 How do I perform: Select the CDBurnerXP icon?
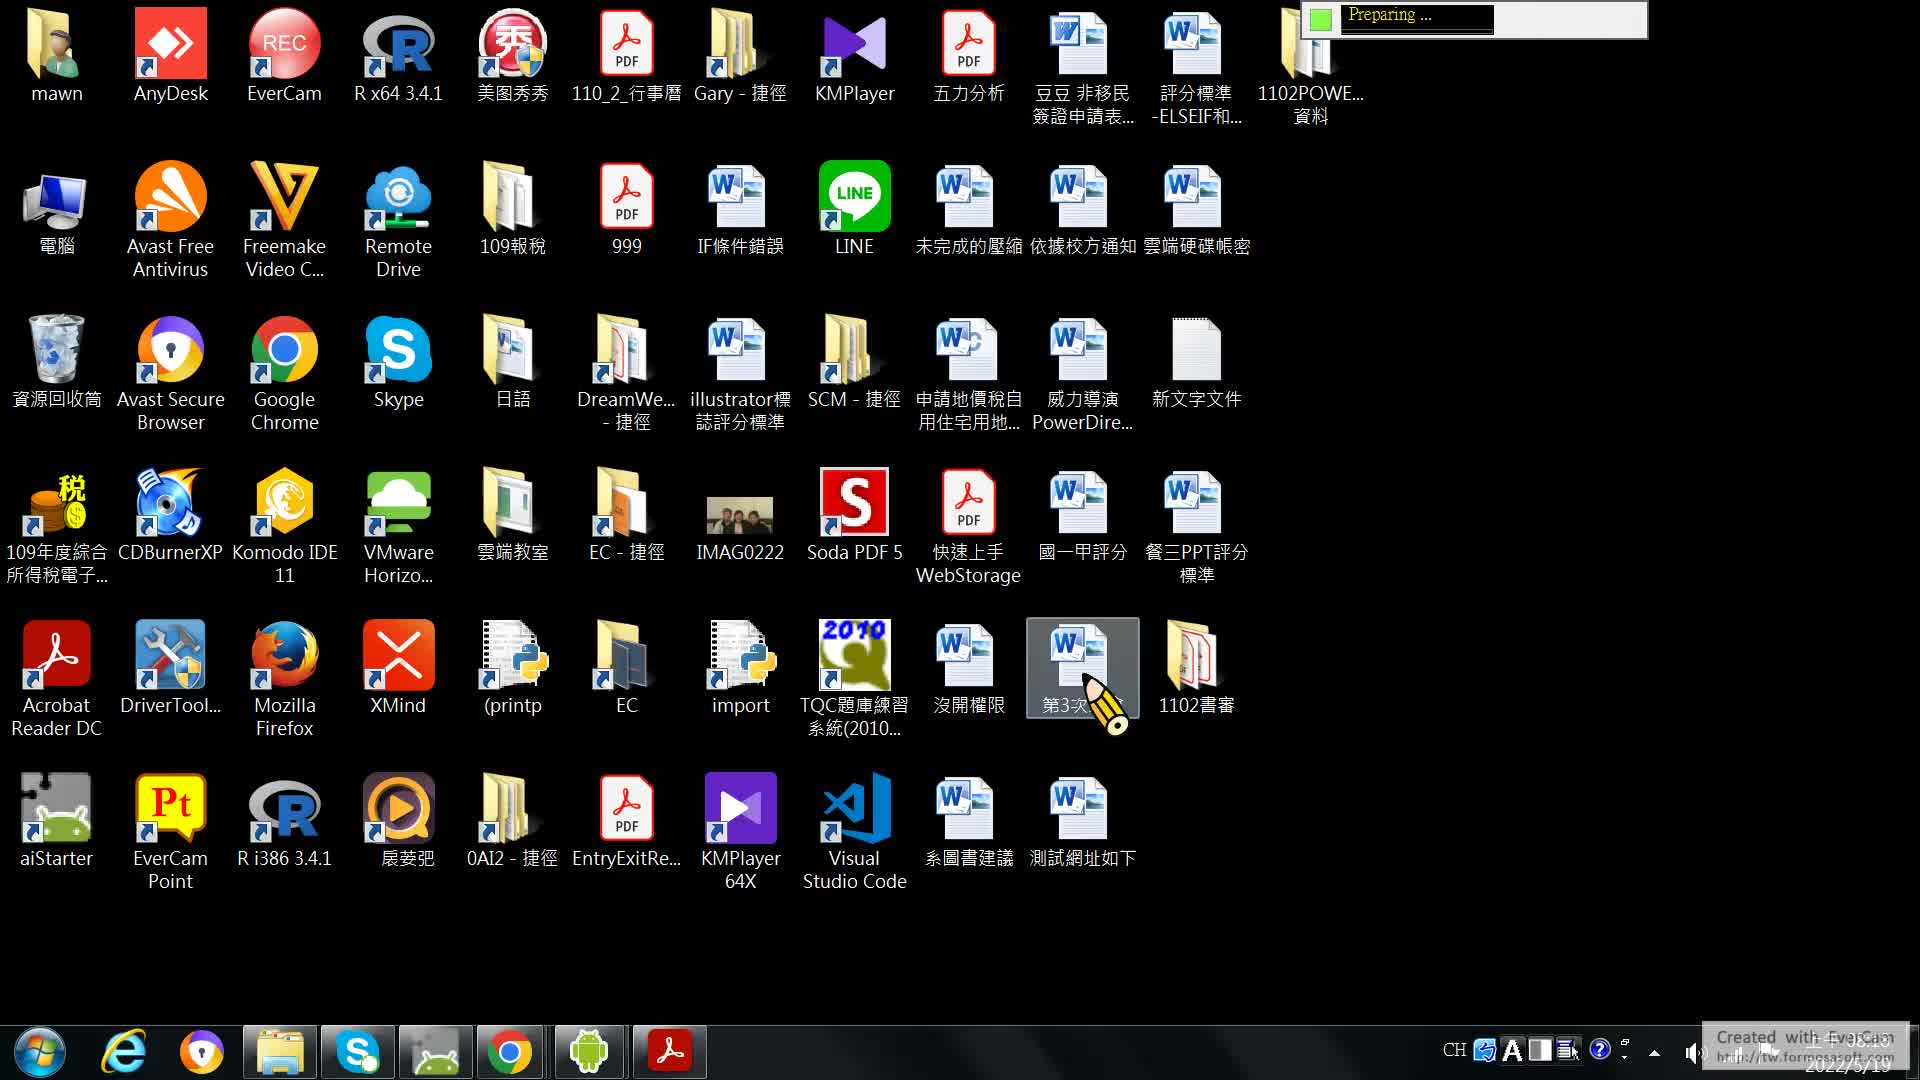(x=170, y=515)
